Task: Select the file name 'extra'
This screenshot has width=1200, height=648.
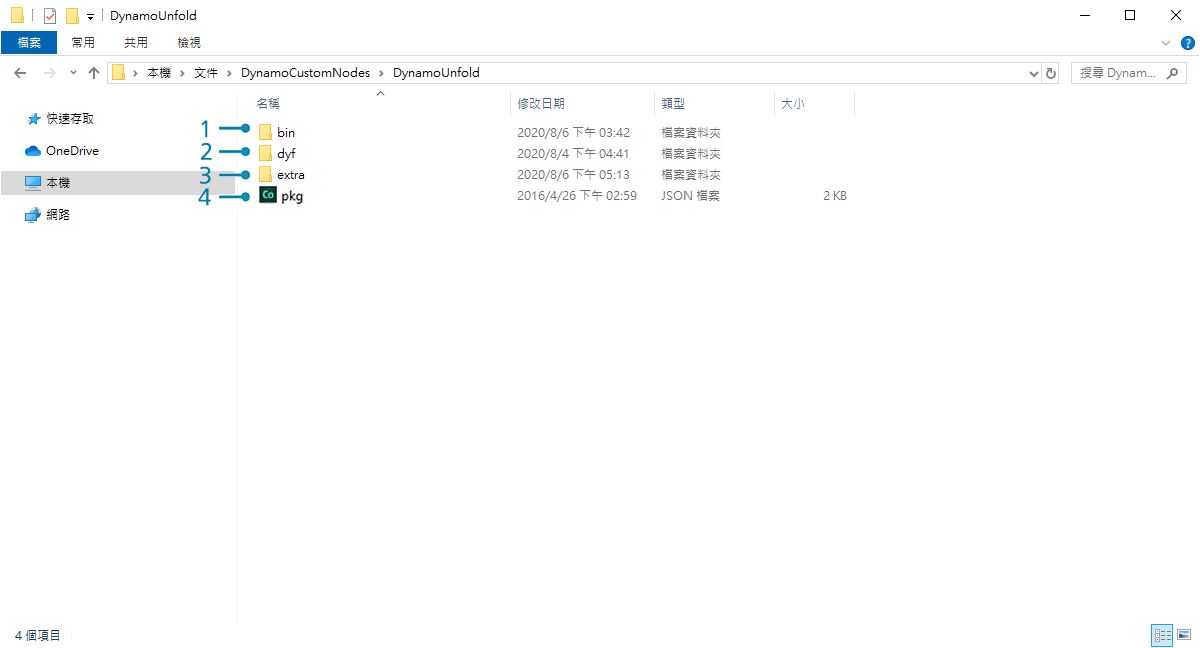Action: coord(291,175)
